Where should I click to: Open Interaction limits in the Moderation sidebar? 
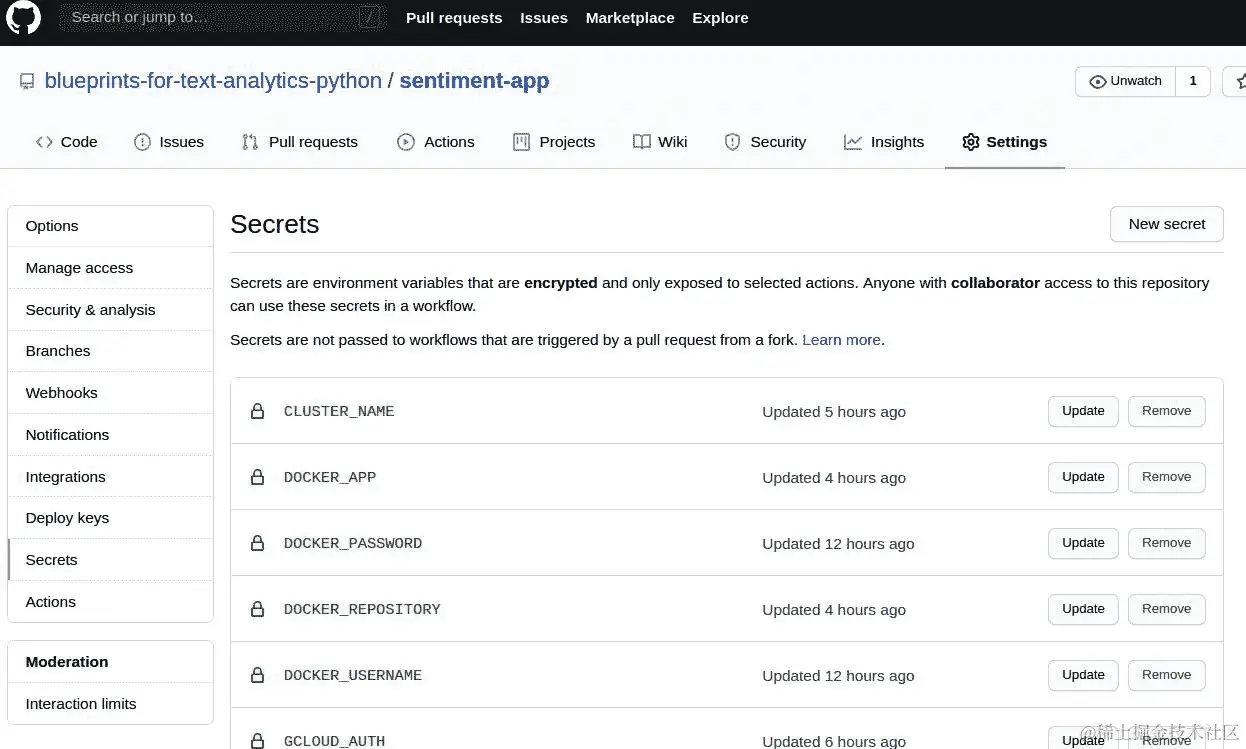[81, 704]
